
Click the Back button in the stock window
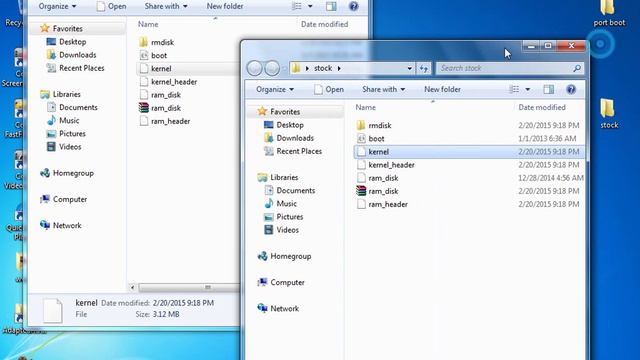tap(254, 68)
